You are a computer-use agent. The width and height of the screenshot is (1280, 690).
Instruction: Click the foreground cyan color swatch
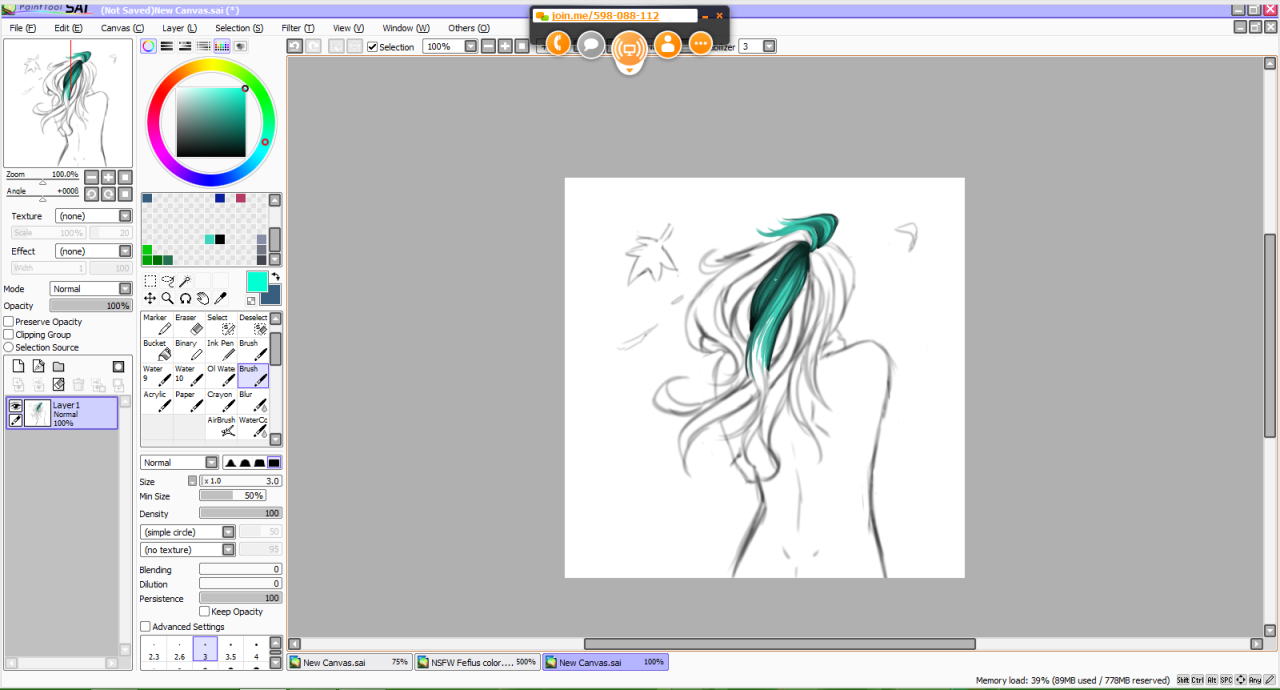point(257,281)
